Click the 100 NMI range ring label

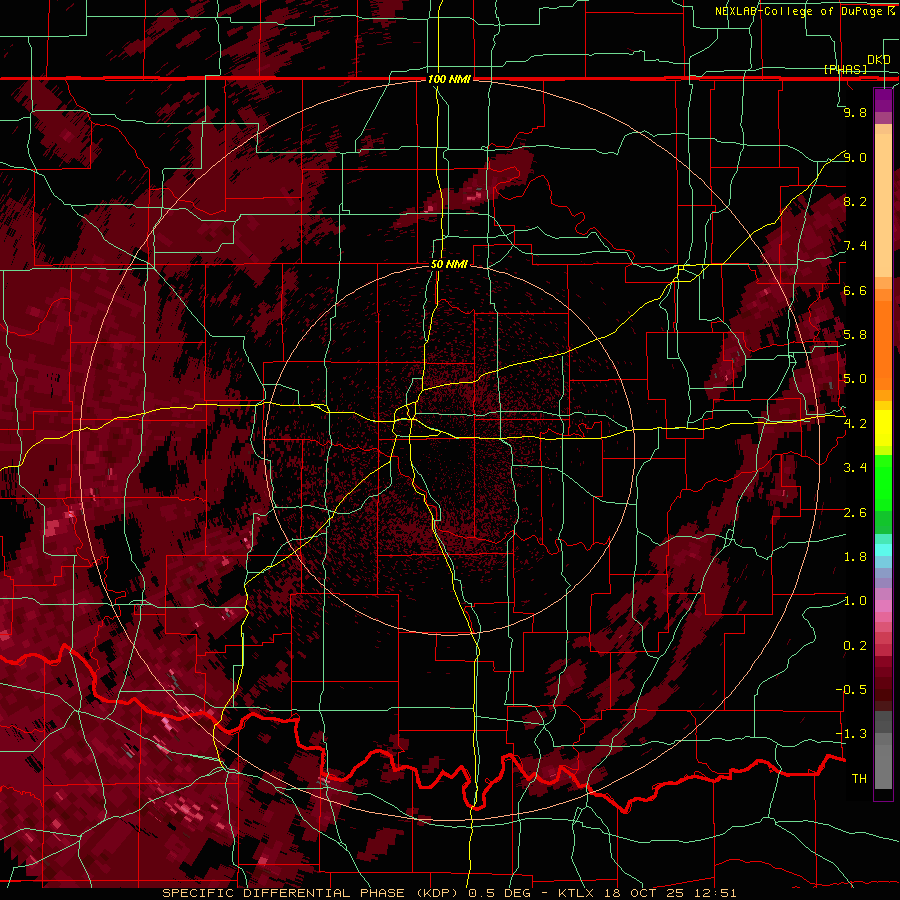pyautogui.click(x=449, y=79)
